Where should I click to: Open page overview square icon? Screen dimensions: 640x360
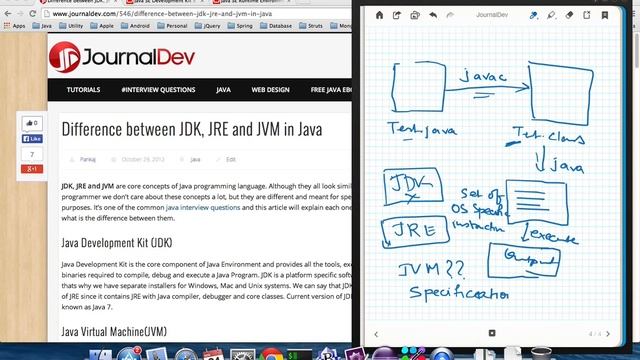(x=492, y=333)
